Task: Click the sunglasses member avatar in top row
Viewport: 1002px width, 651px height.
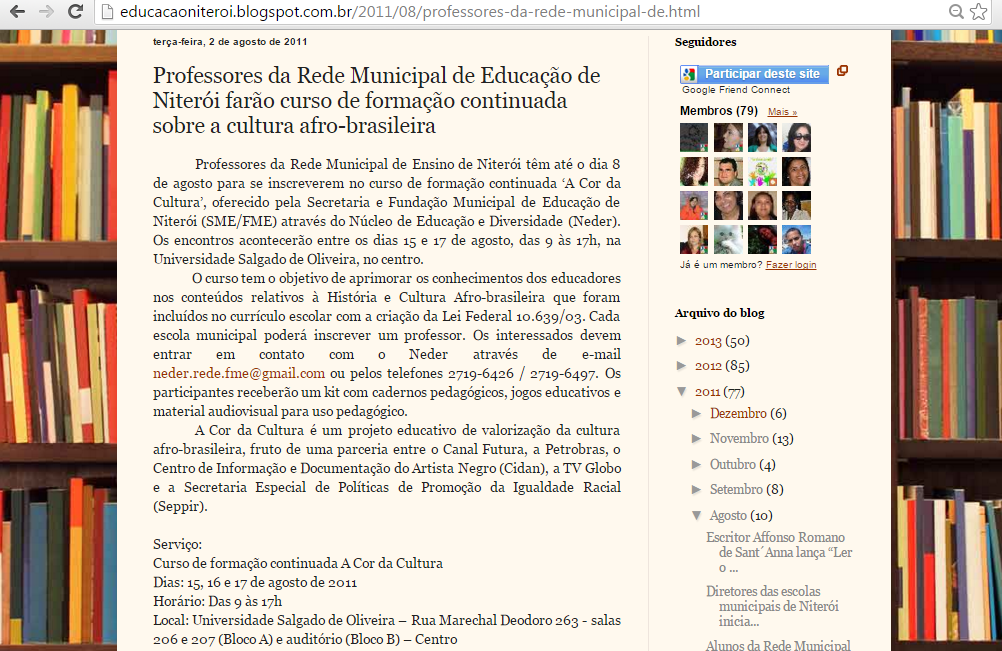Action: point(796,137)
